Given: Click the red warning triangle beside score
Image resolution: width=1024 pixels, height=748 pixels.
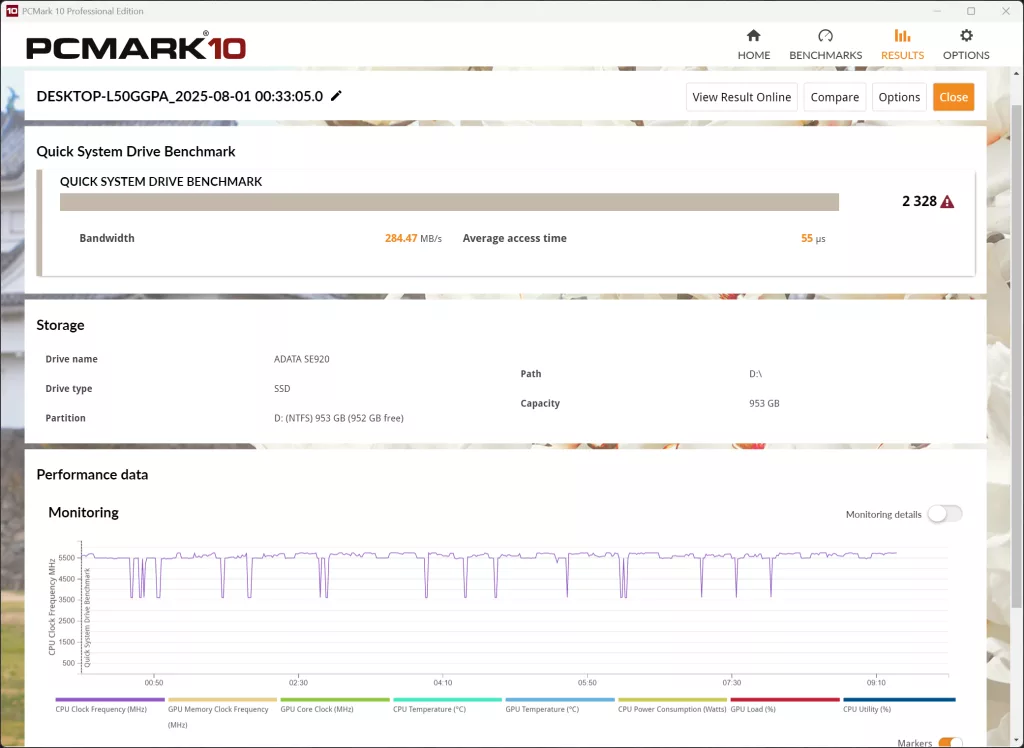Looking at the screenshot, I should tap(947, 202).
